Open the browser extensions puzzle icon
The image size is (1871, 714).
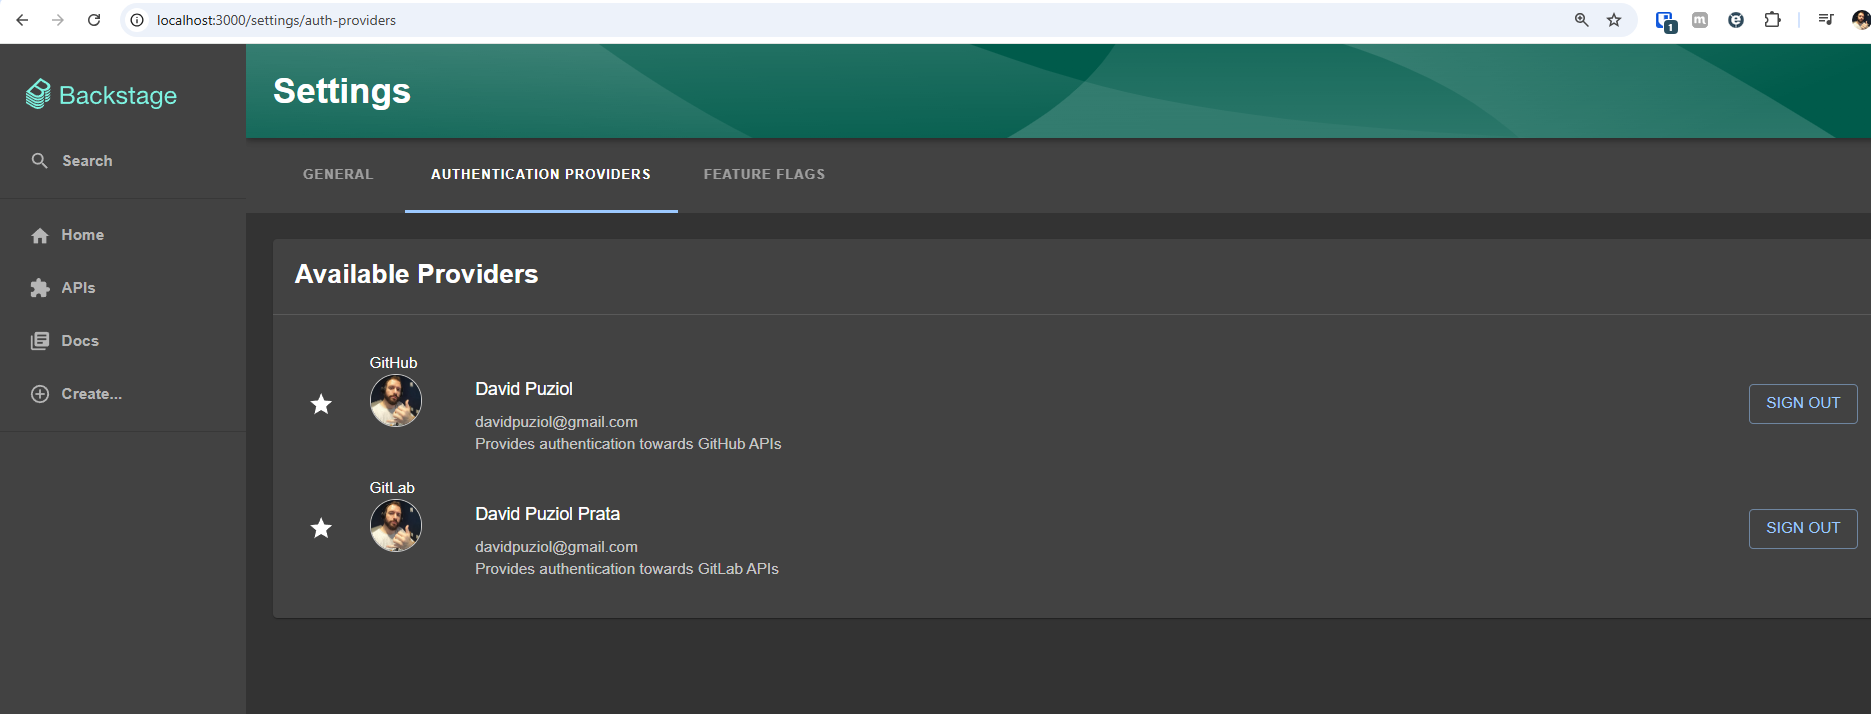click(1772, 20)
